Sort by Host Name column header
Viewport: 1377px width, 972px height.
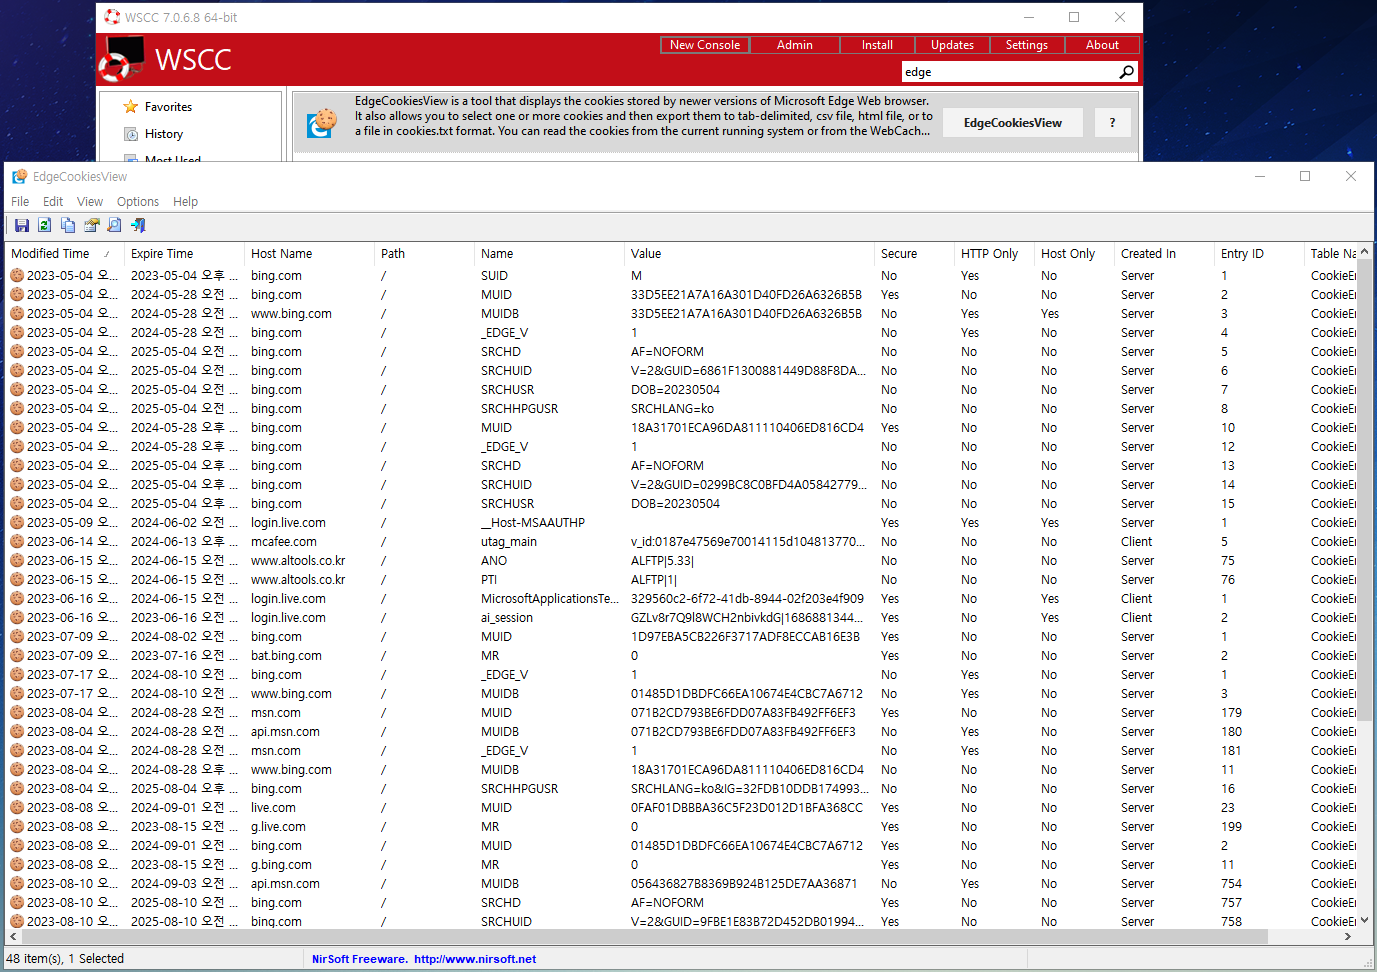point(309,254)
